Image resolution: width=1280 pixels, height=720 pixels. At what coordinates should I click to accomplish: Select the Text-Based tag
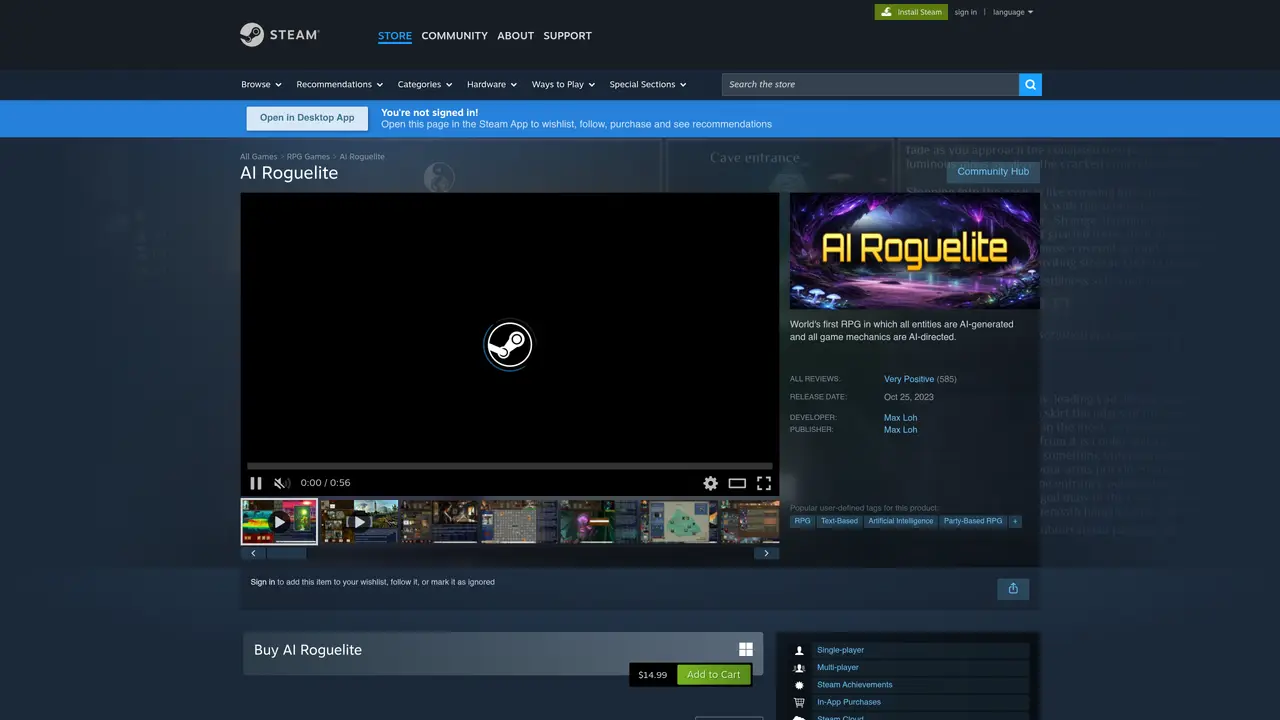(x=839, y=521)
